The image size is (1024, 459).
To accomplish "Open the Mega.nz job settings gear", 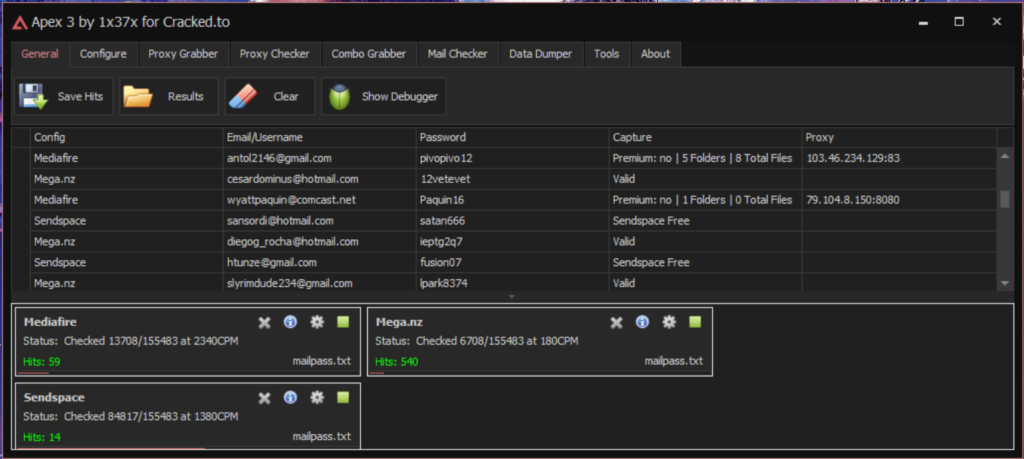I will 669,322.
